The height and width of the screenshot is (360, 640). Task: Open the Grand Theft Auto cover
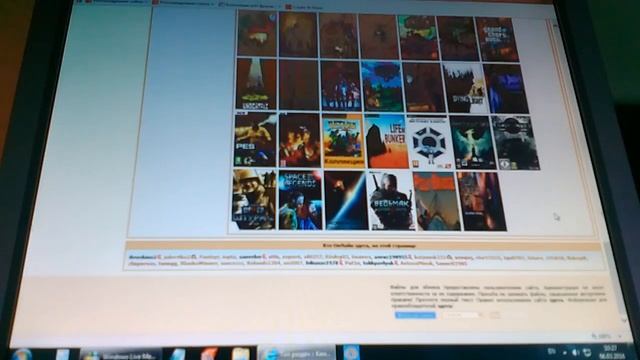(x=497, y=40)
